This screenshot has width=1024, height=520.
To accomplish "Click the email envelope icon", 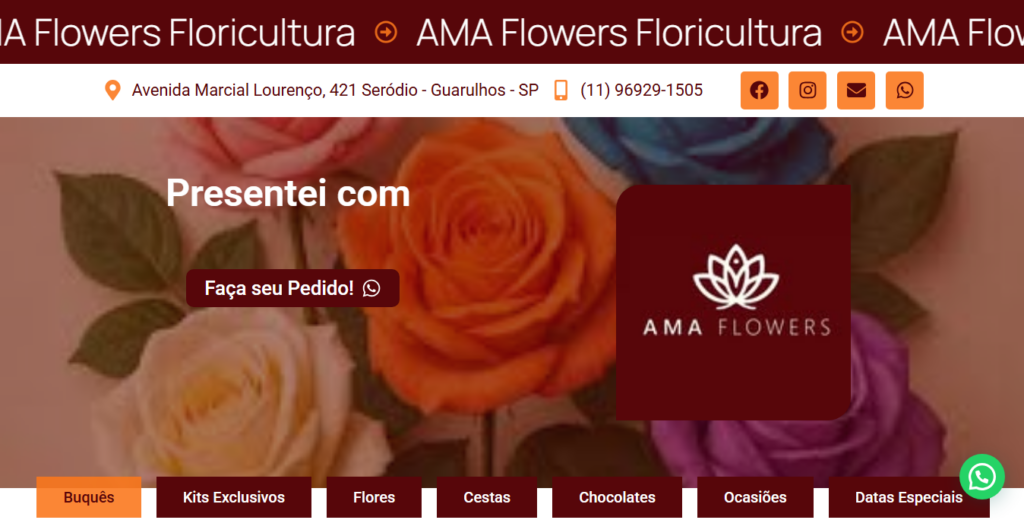I will (856, 90).
